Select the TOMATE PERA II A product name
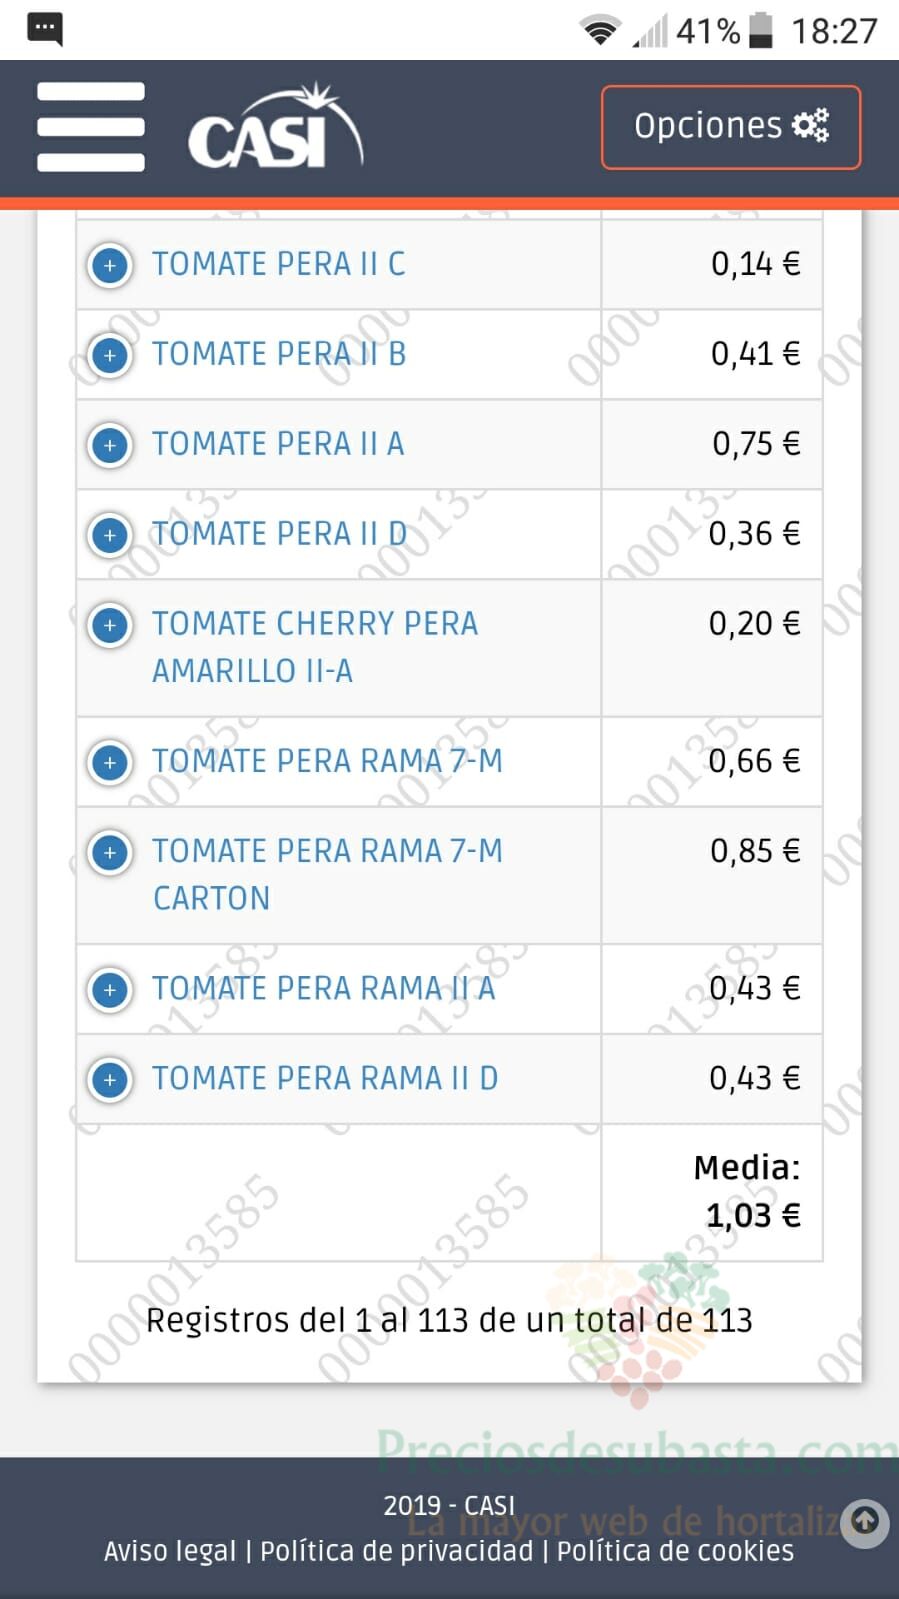This screenshot has width=899, height=1599. point(278,444)
